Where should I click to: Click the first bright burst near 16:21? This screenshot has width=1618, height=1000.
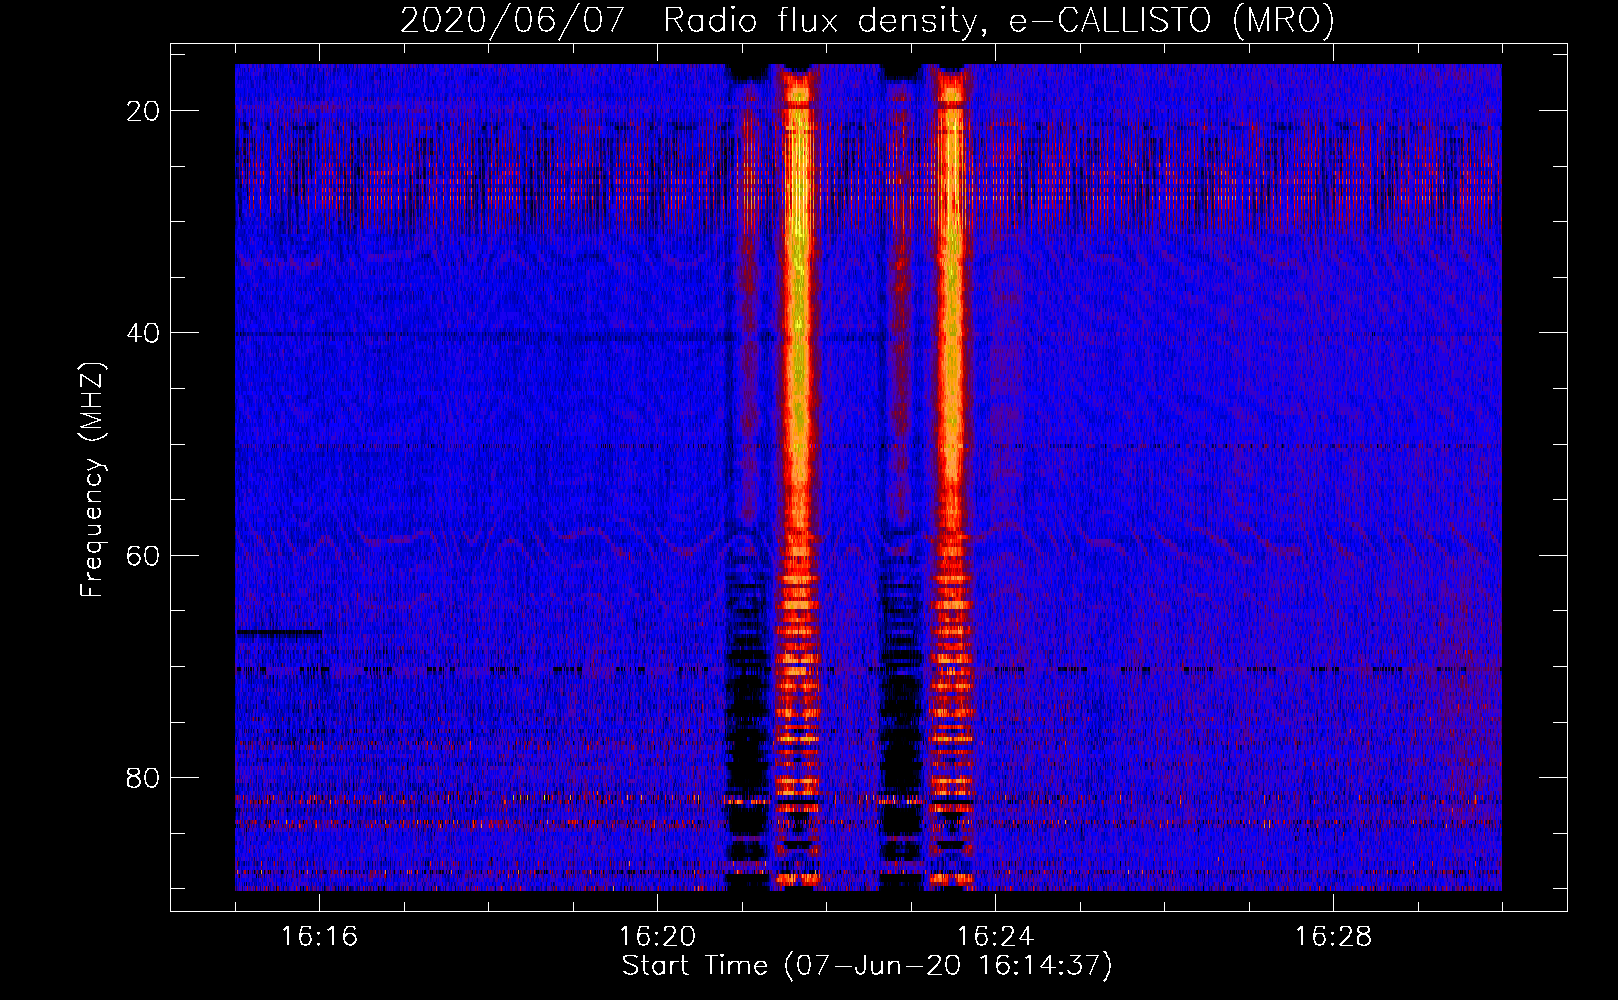point(797,478)
